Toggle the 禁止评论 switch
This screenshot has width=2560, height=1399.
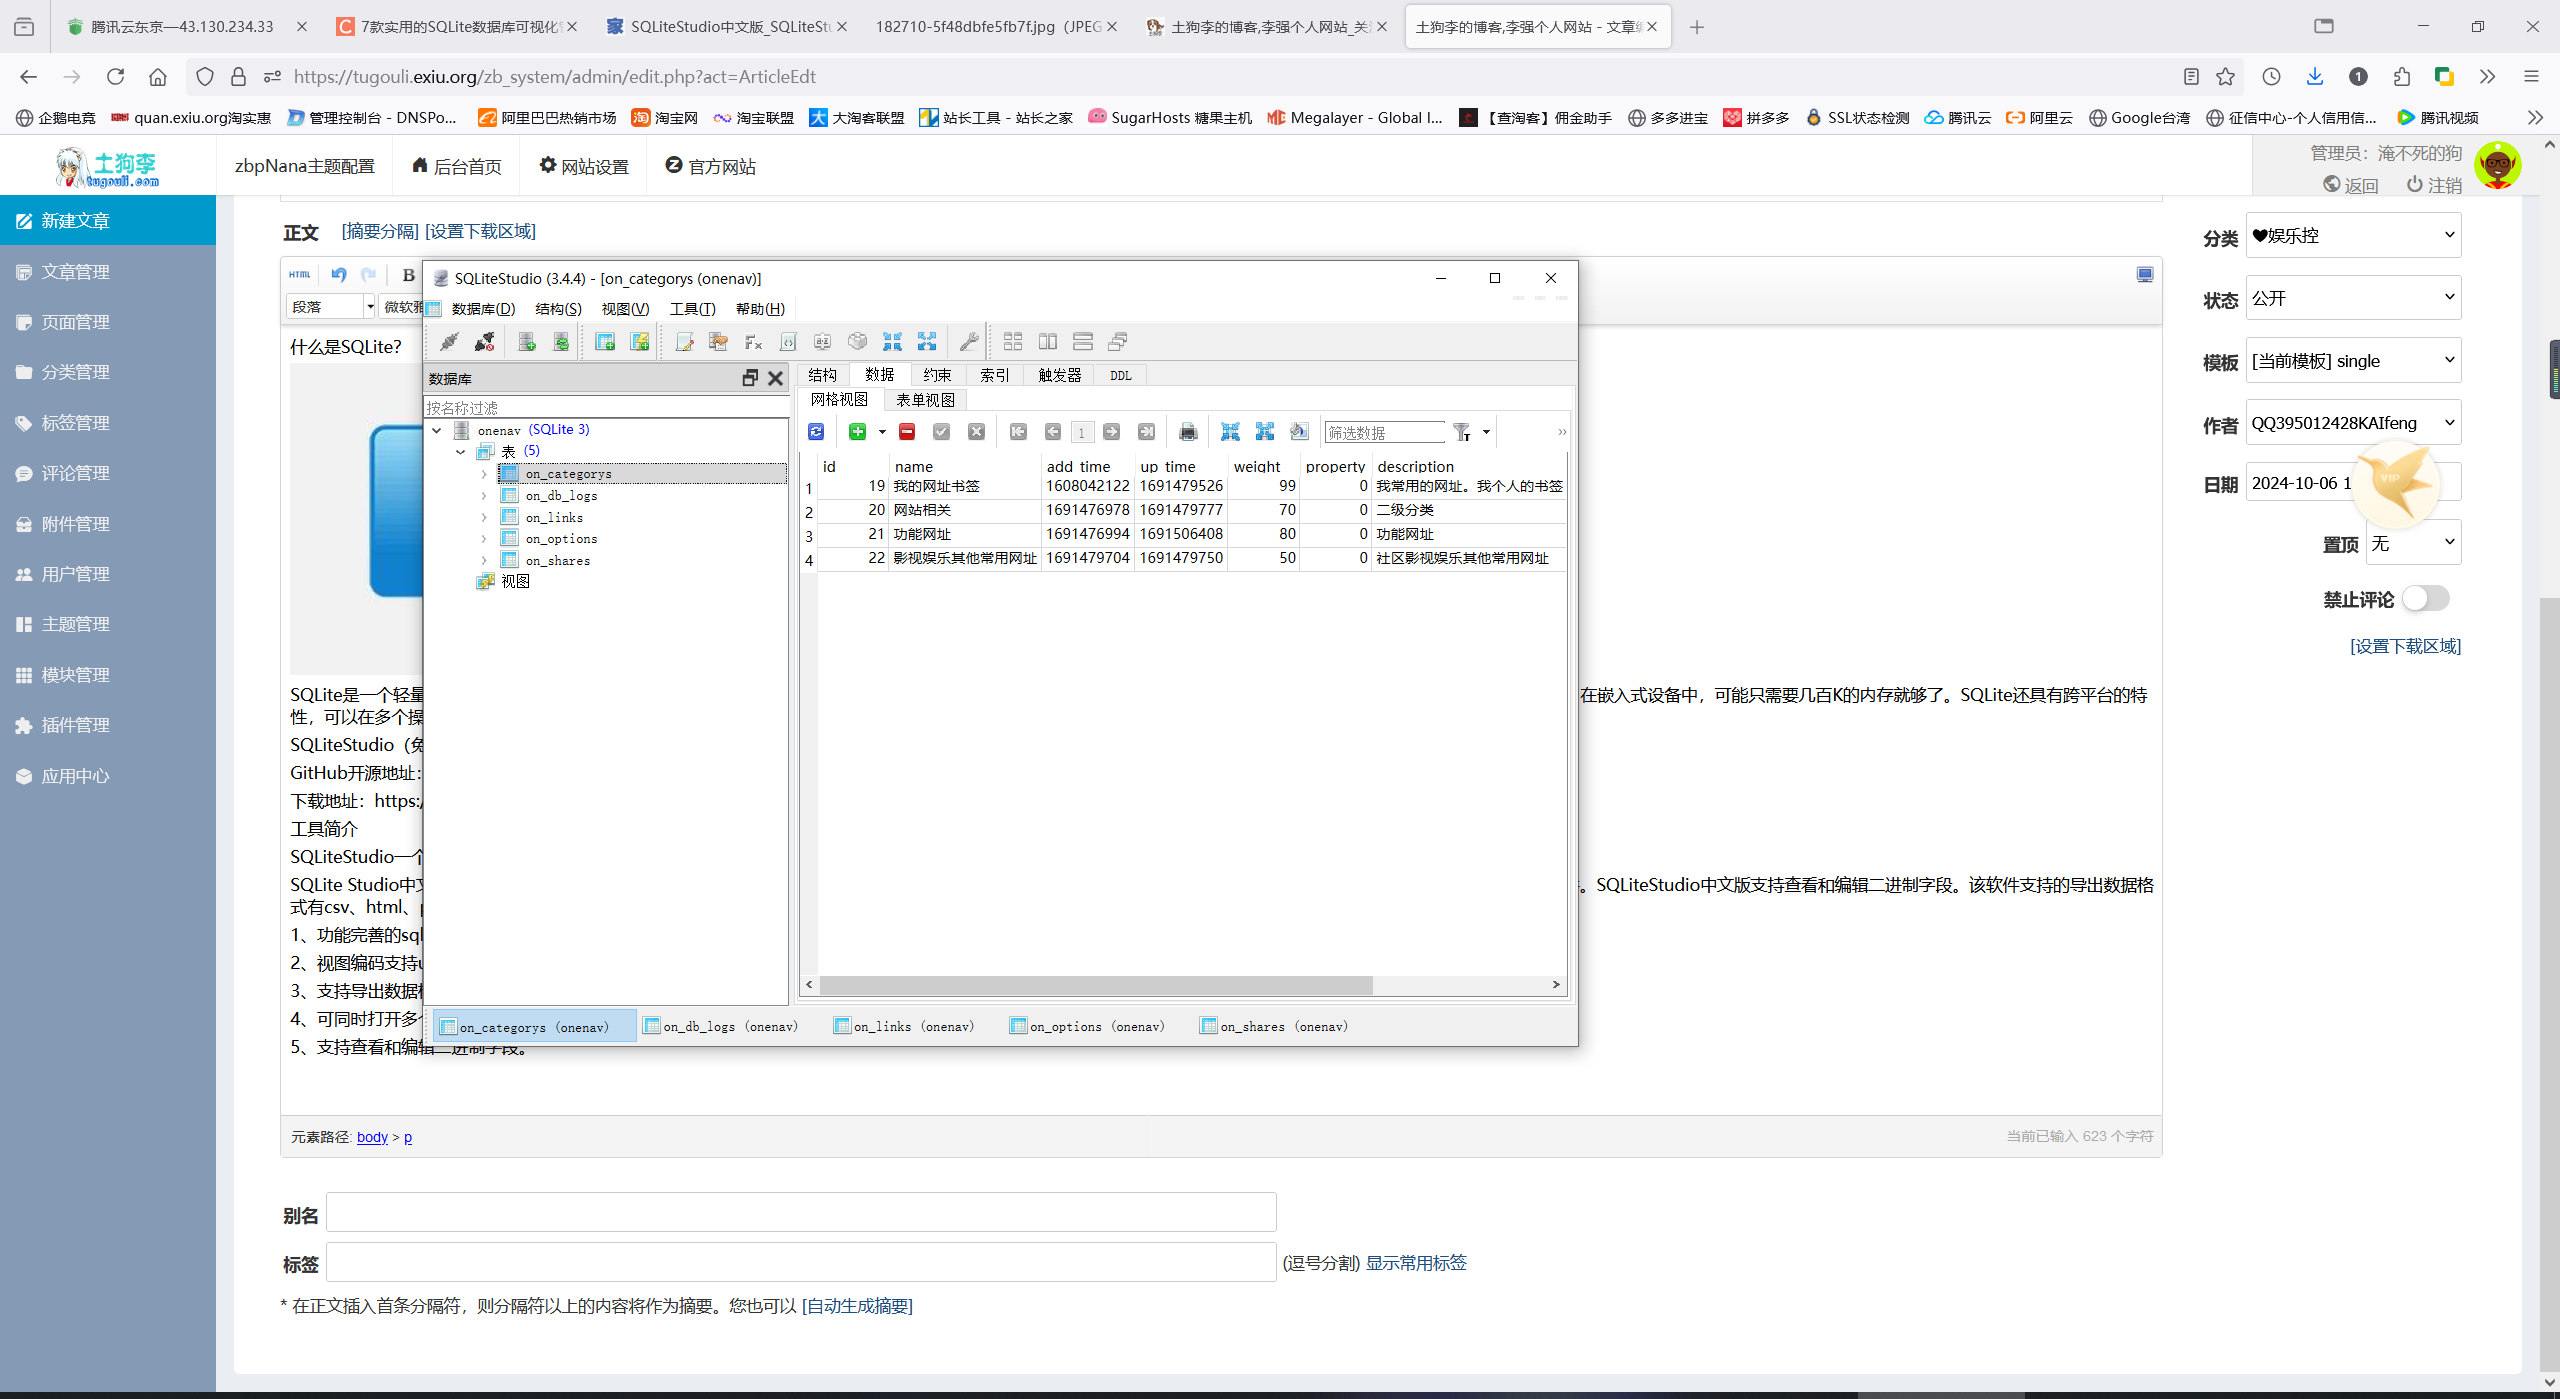click(2426, 599)
